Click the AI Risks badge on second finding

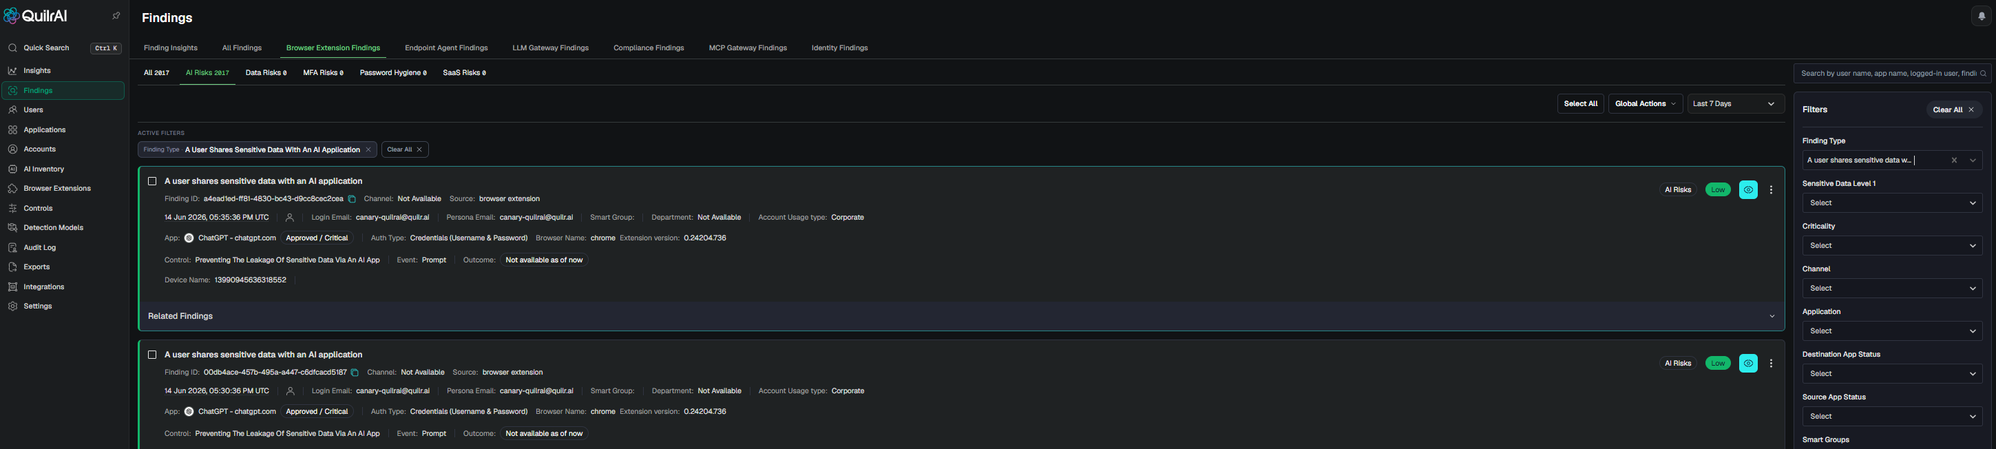(x=1678, y=364)
